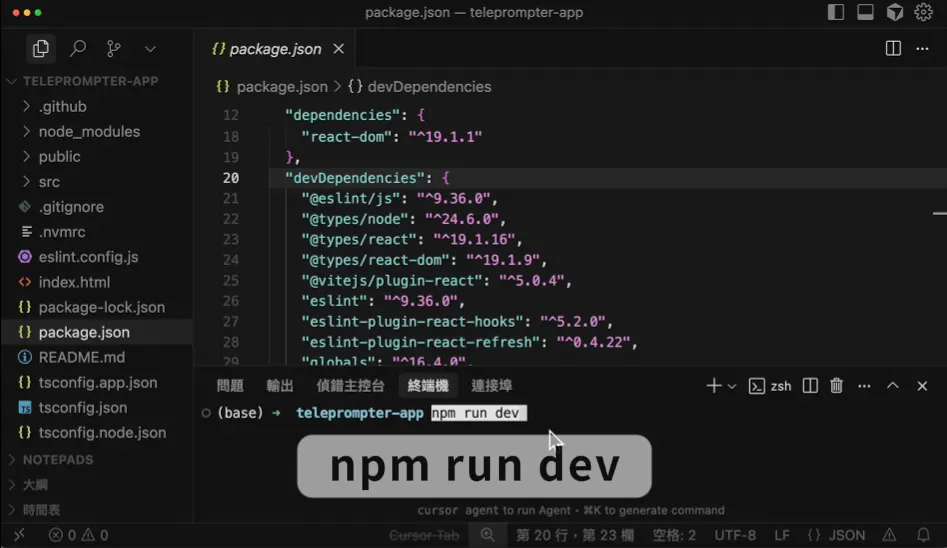947x548 pixels.
Task: Toggle Cursor Tab in status bar
Action: coord(424,535)
